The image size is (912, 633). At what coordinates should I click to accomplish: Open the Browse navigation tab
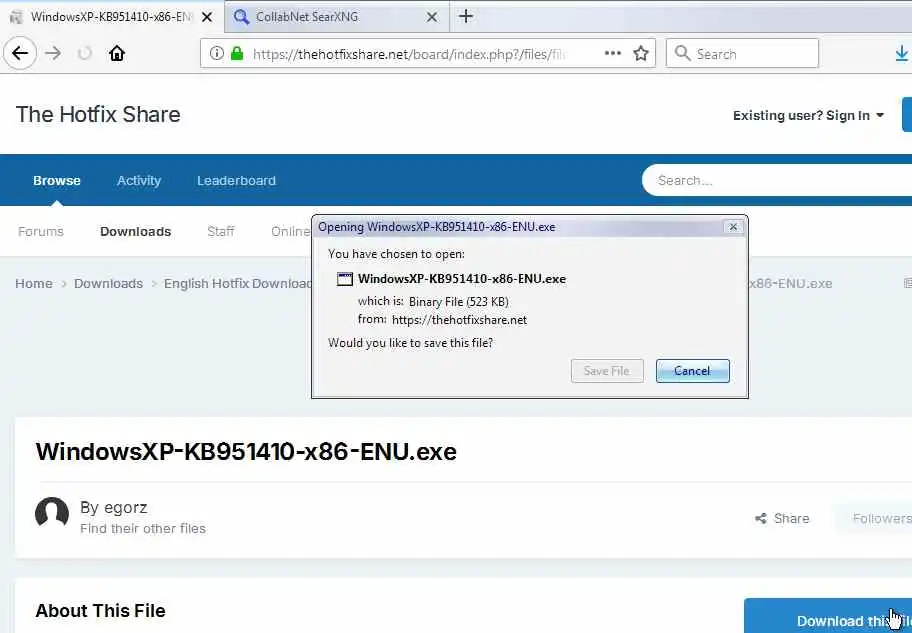click(x=56, y=180)
